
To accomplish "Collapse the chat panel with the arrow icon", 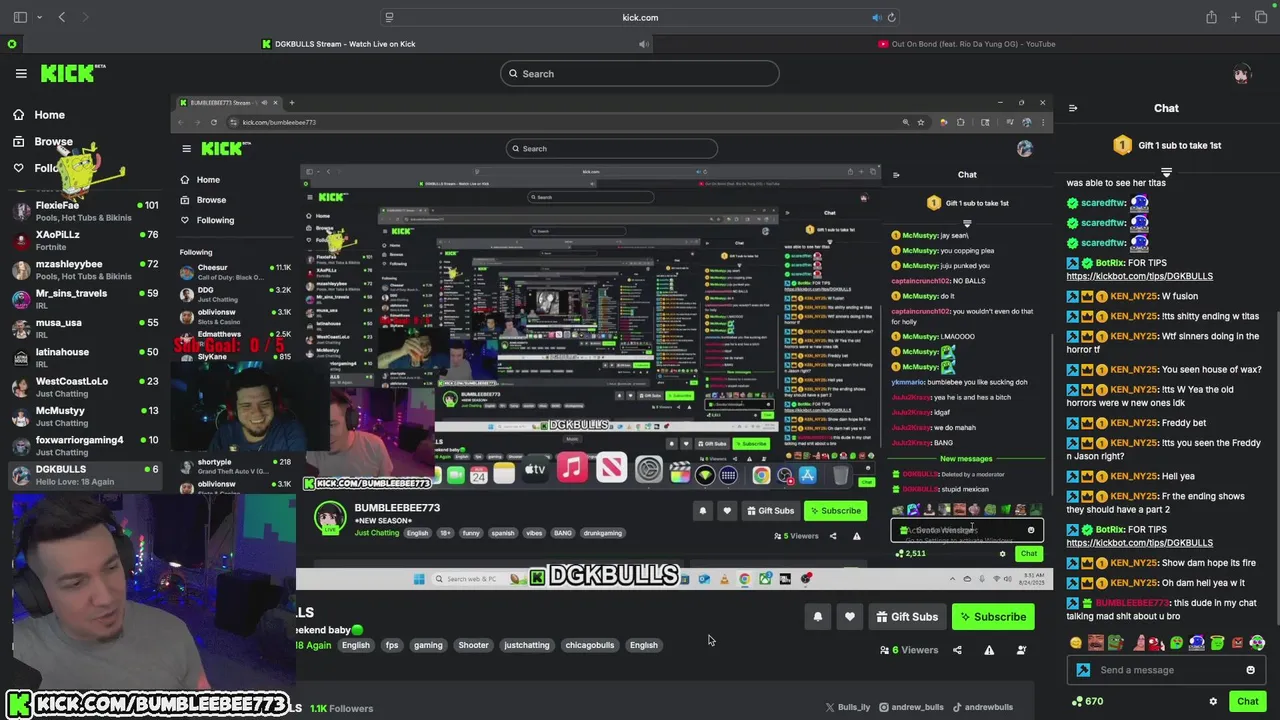I will point(1073,108).
